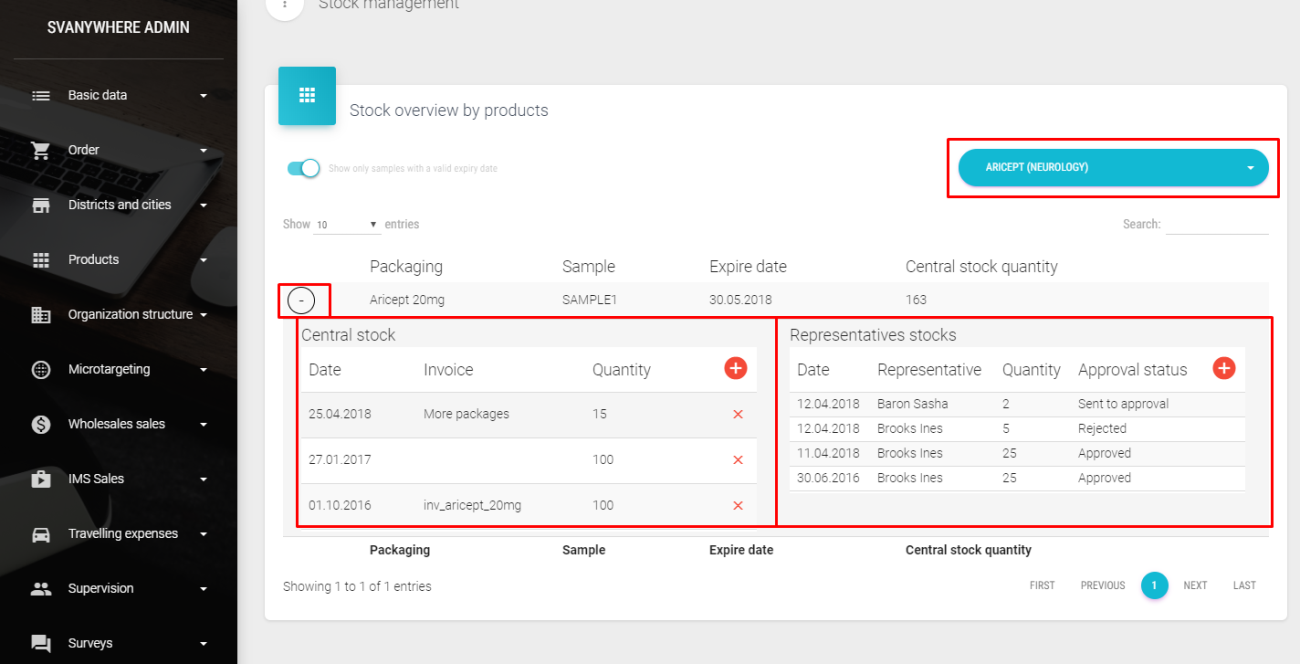
Task: Delete the 'More packages' invoice row
Action: pos(738,414)
